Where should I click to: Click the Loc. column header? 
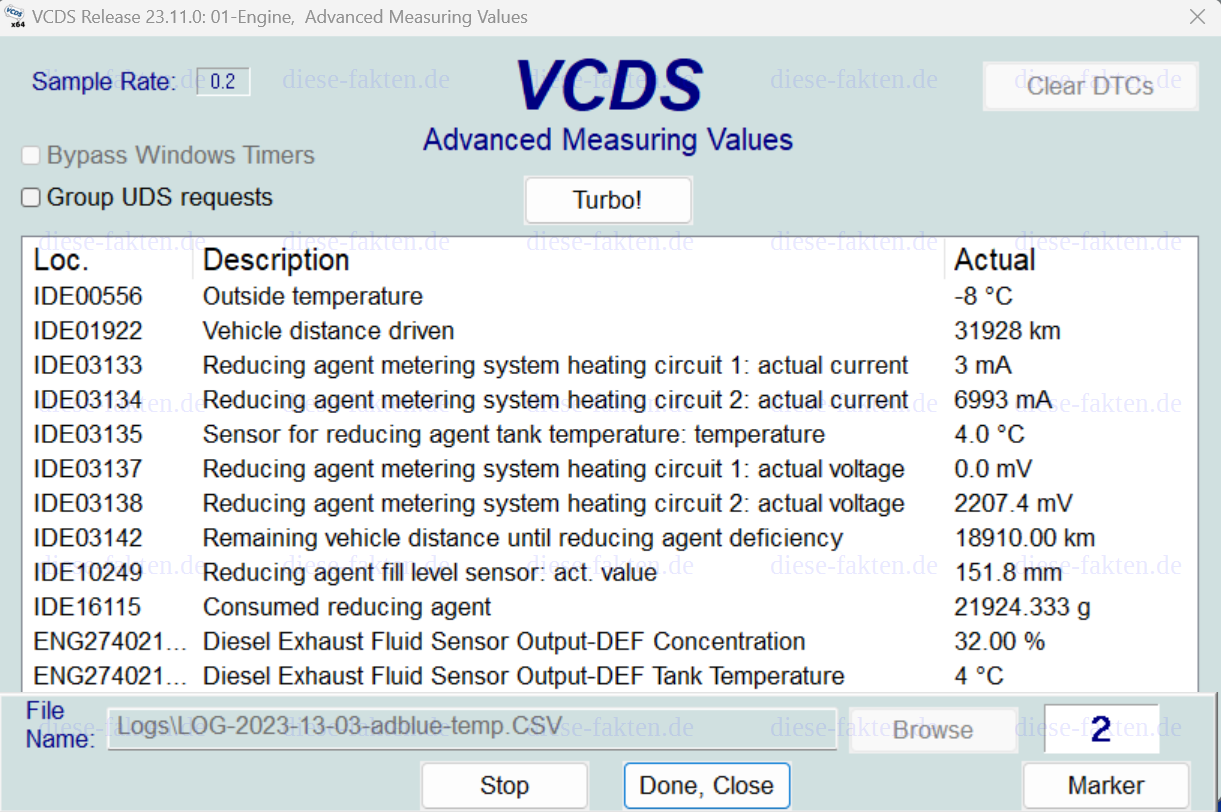(108, 261)
